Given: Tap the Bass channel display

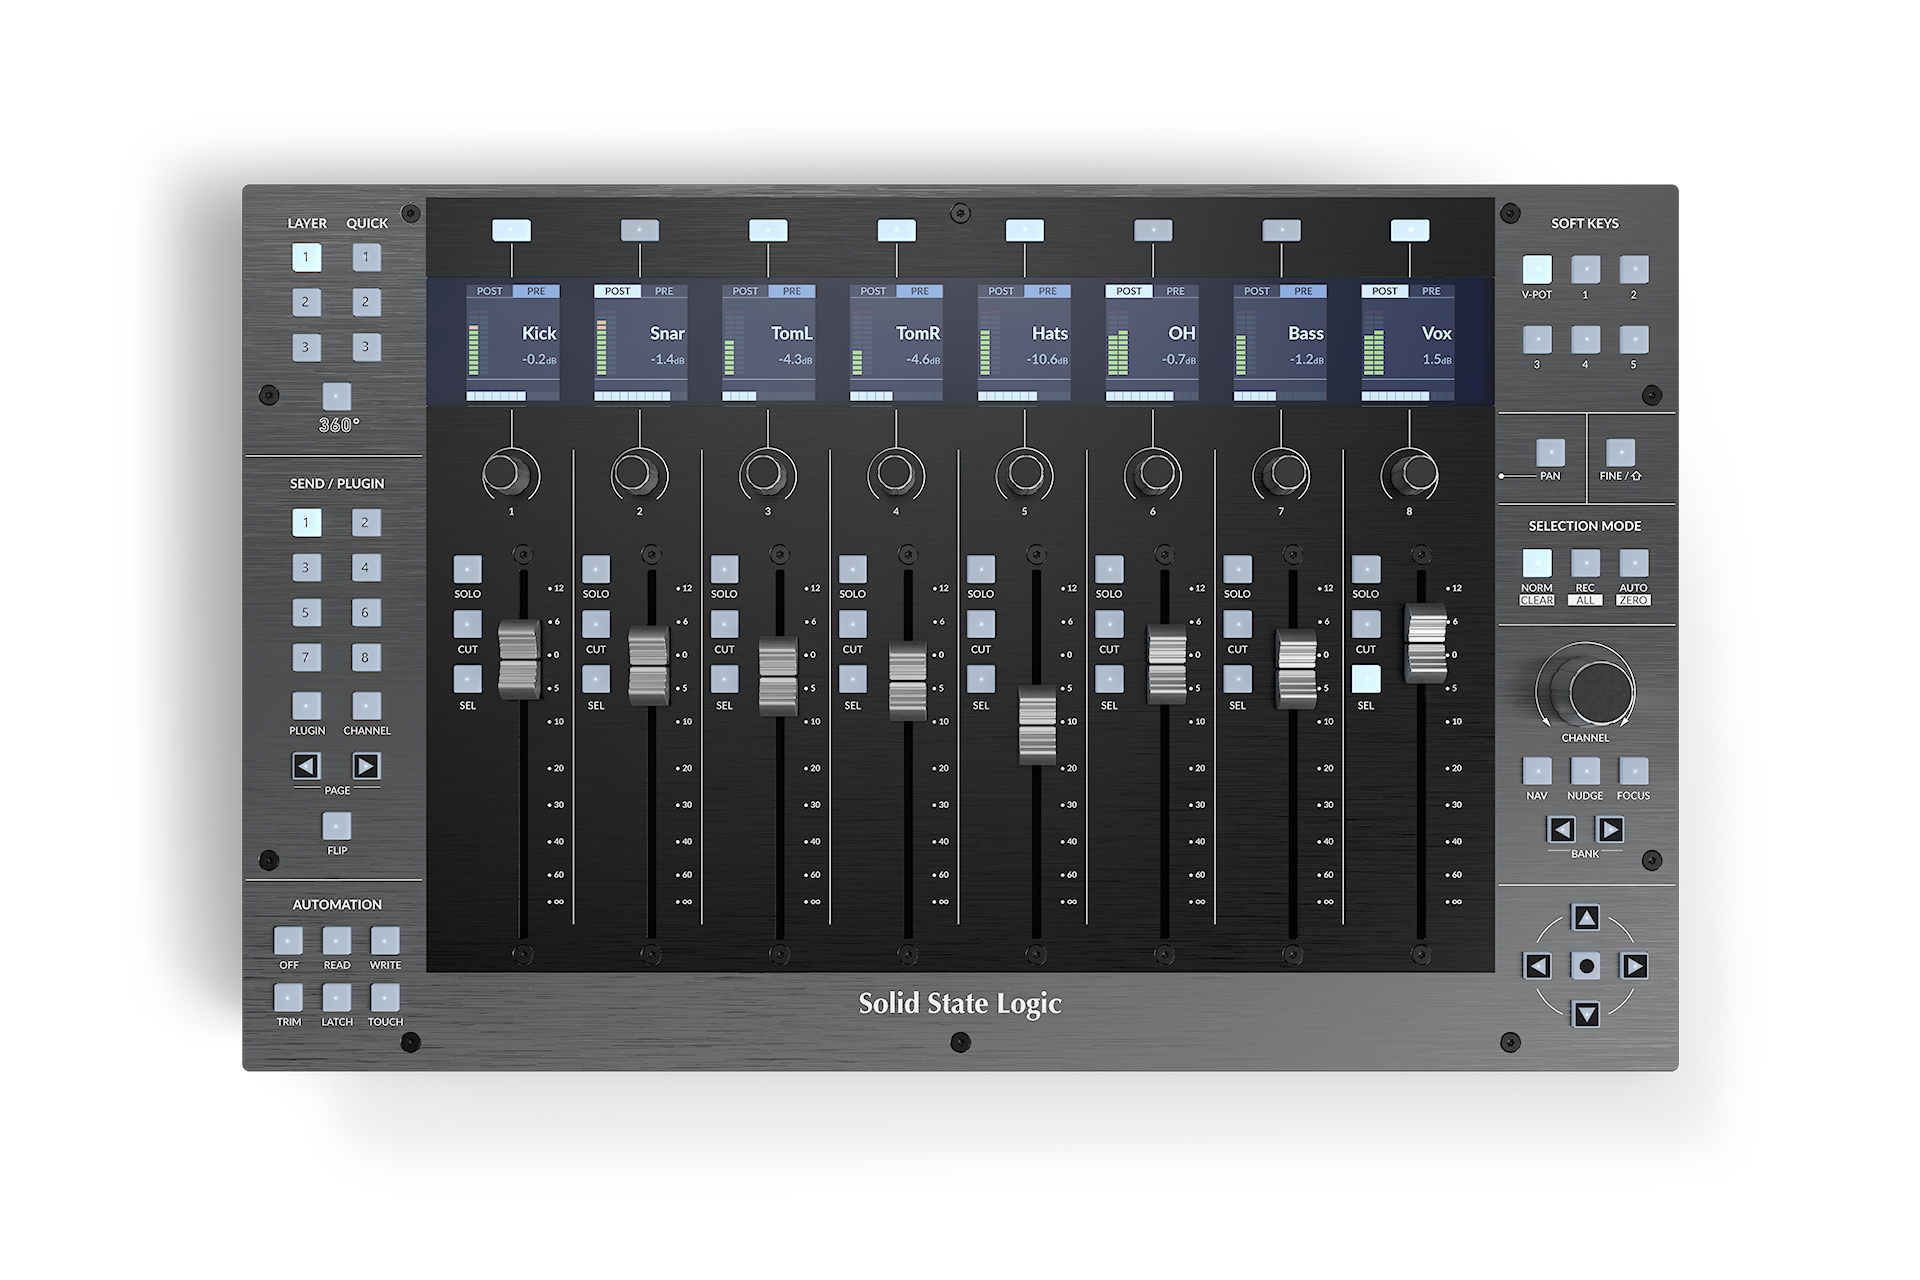Looking at the screenshot, I should (x=1280, y=343).
